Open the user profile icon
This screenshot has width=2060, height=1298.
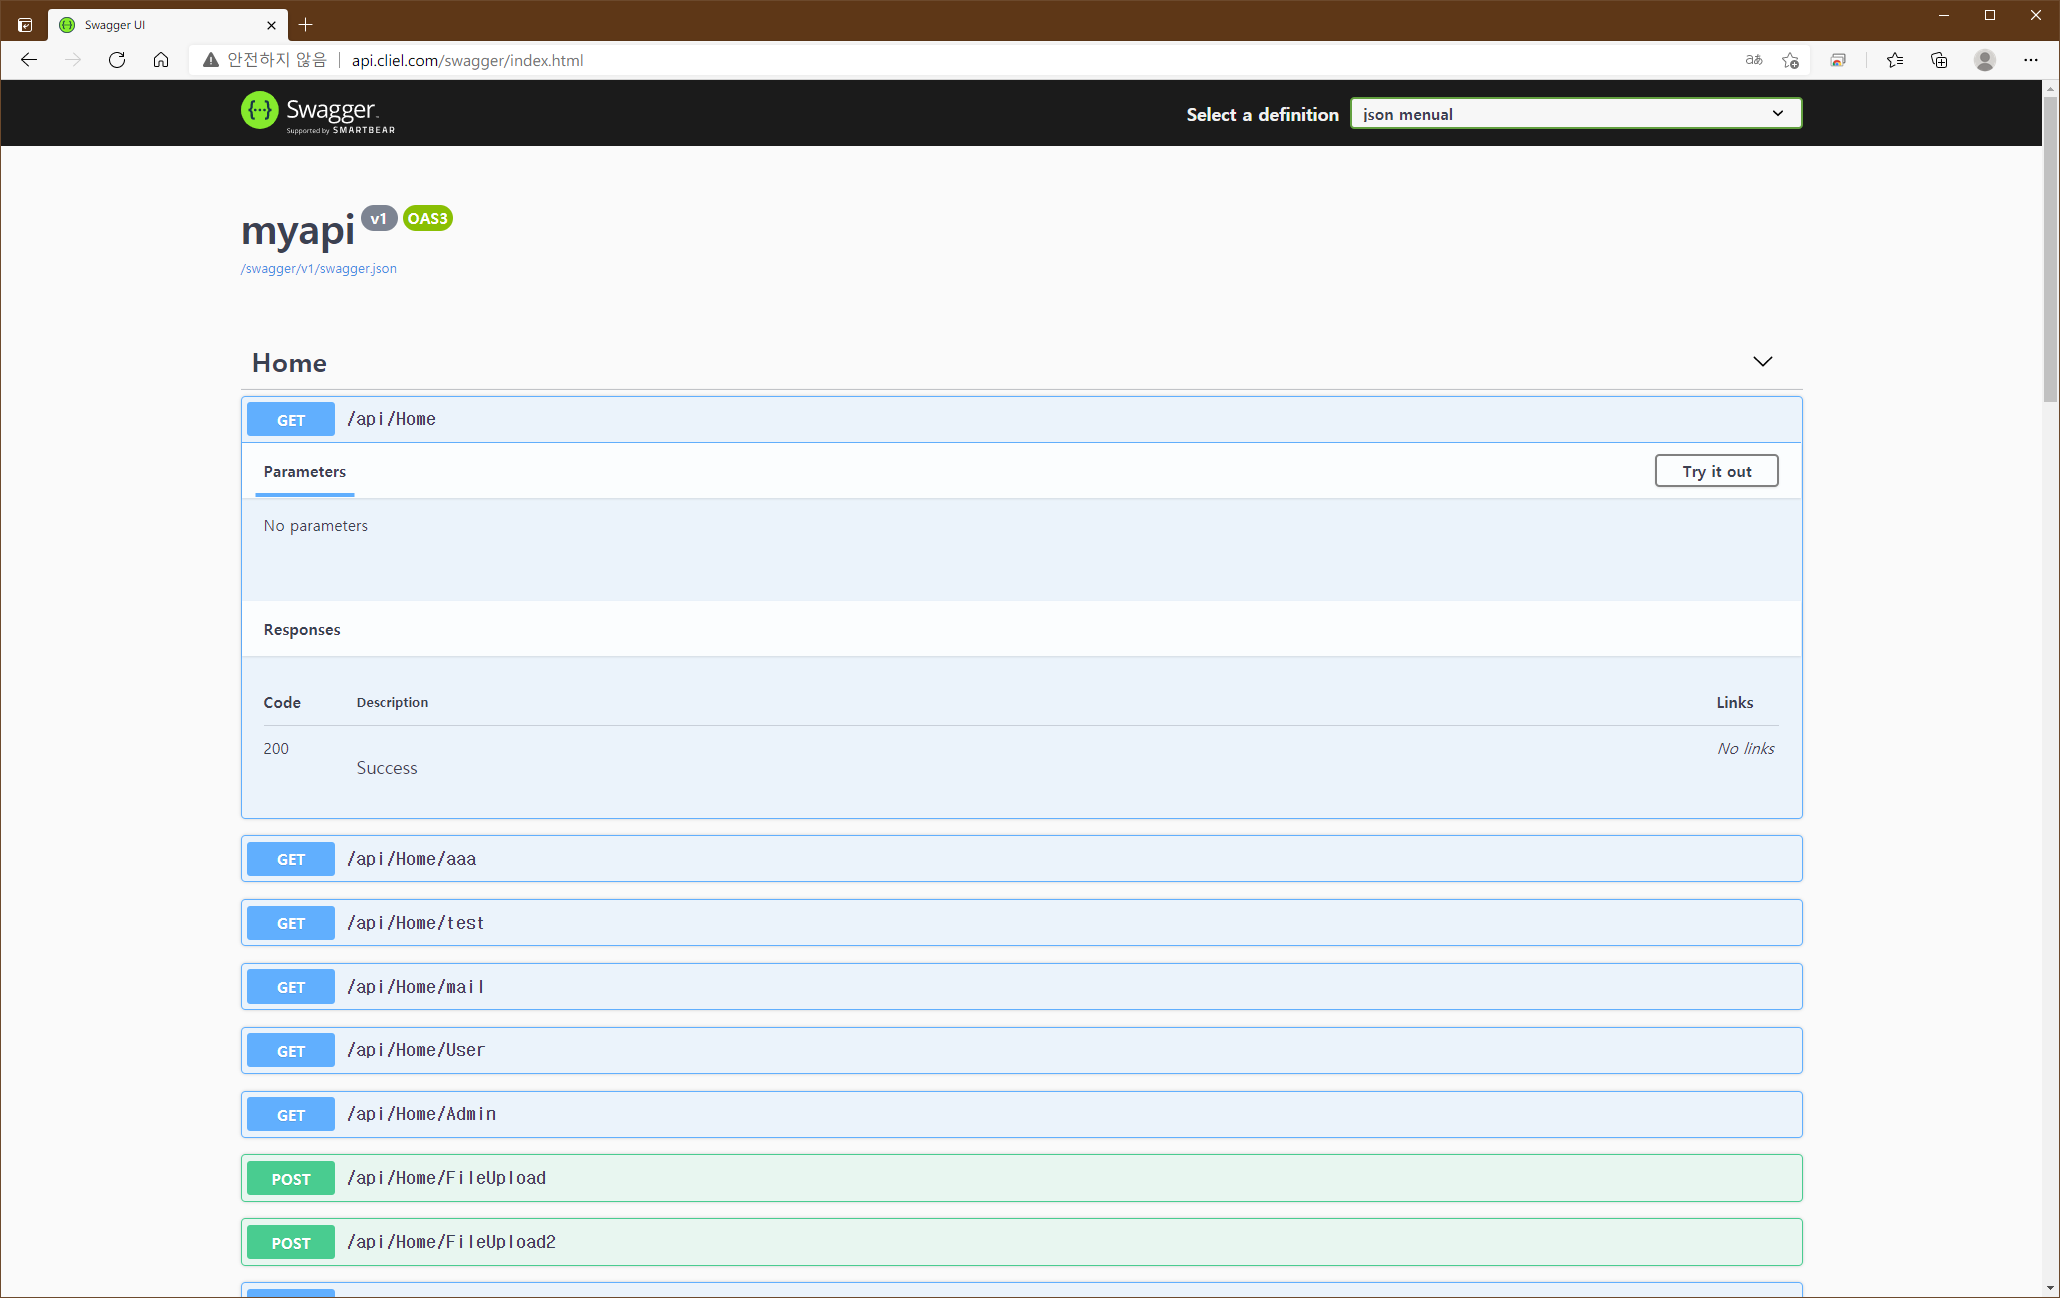(x=1985, y=60)
